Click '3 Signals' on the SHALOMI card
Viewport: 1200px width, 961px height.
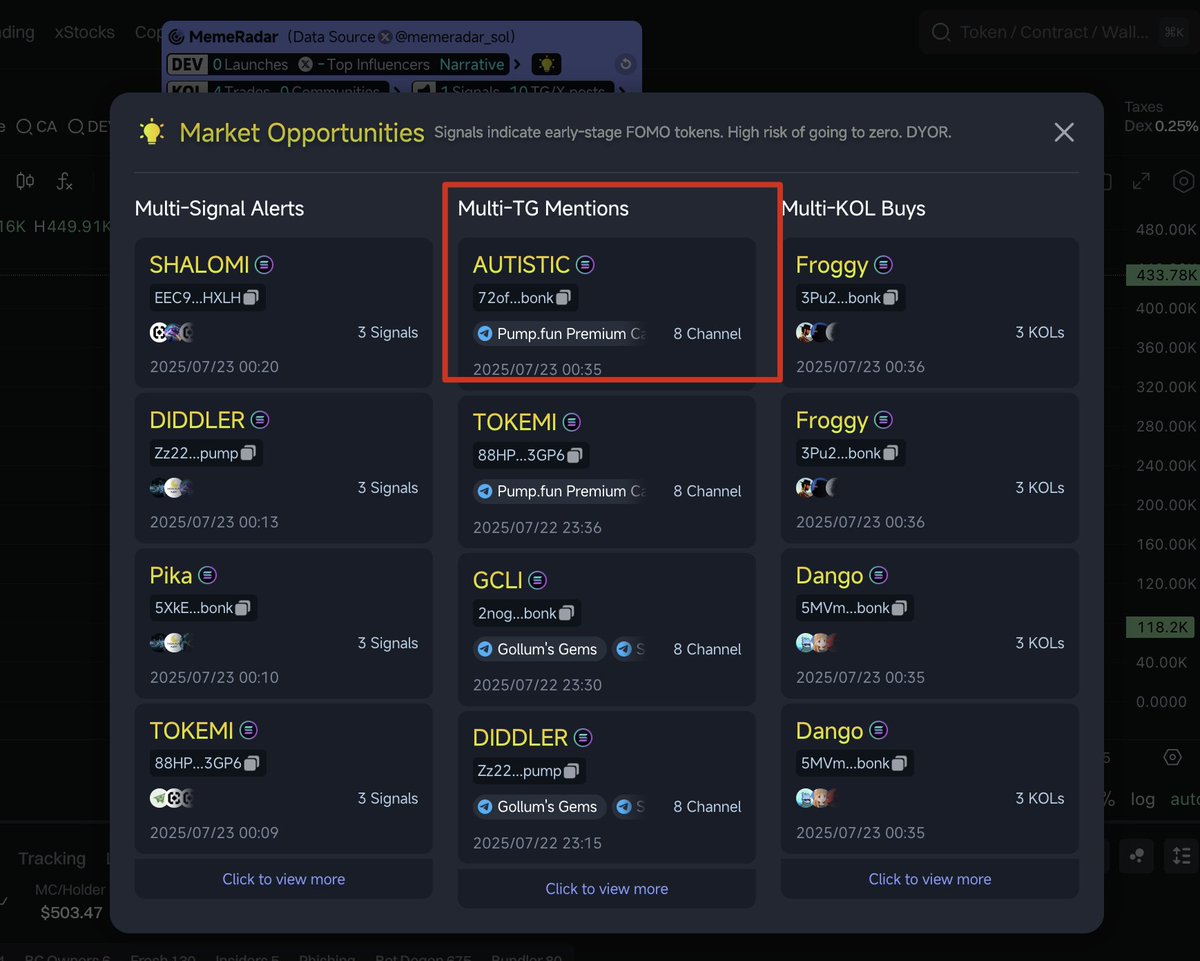388,333
